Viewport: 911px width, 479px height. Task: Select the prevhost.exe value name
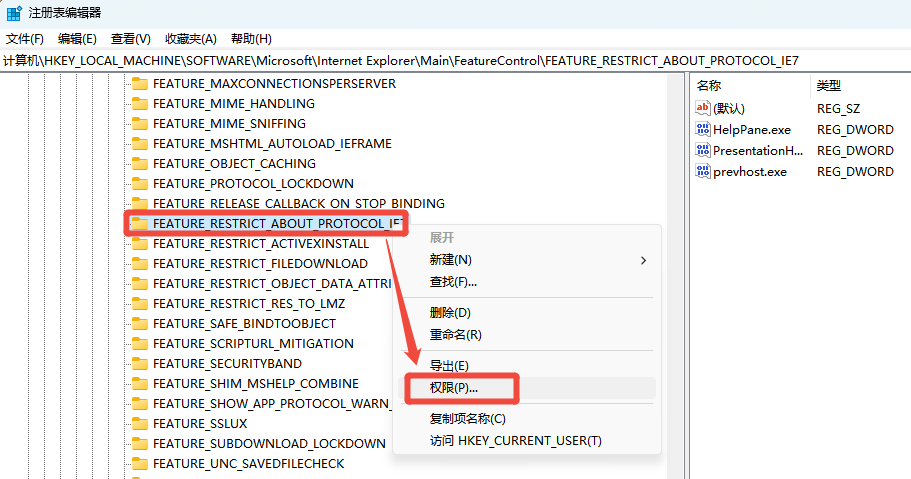pyautogui.click(x=750, y=171)
